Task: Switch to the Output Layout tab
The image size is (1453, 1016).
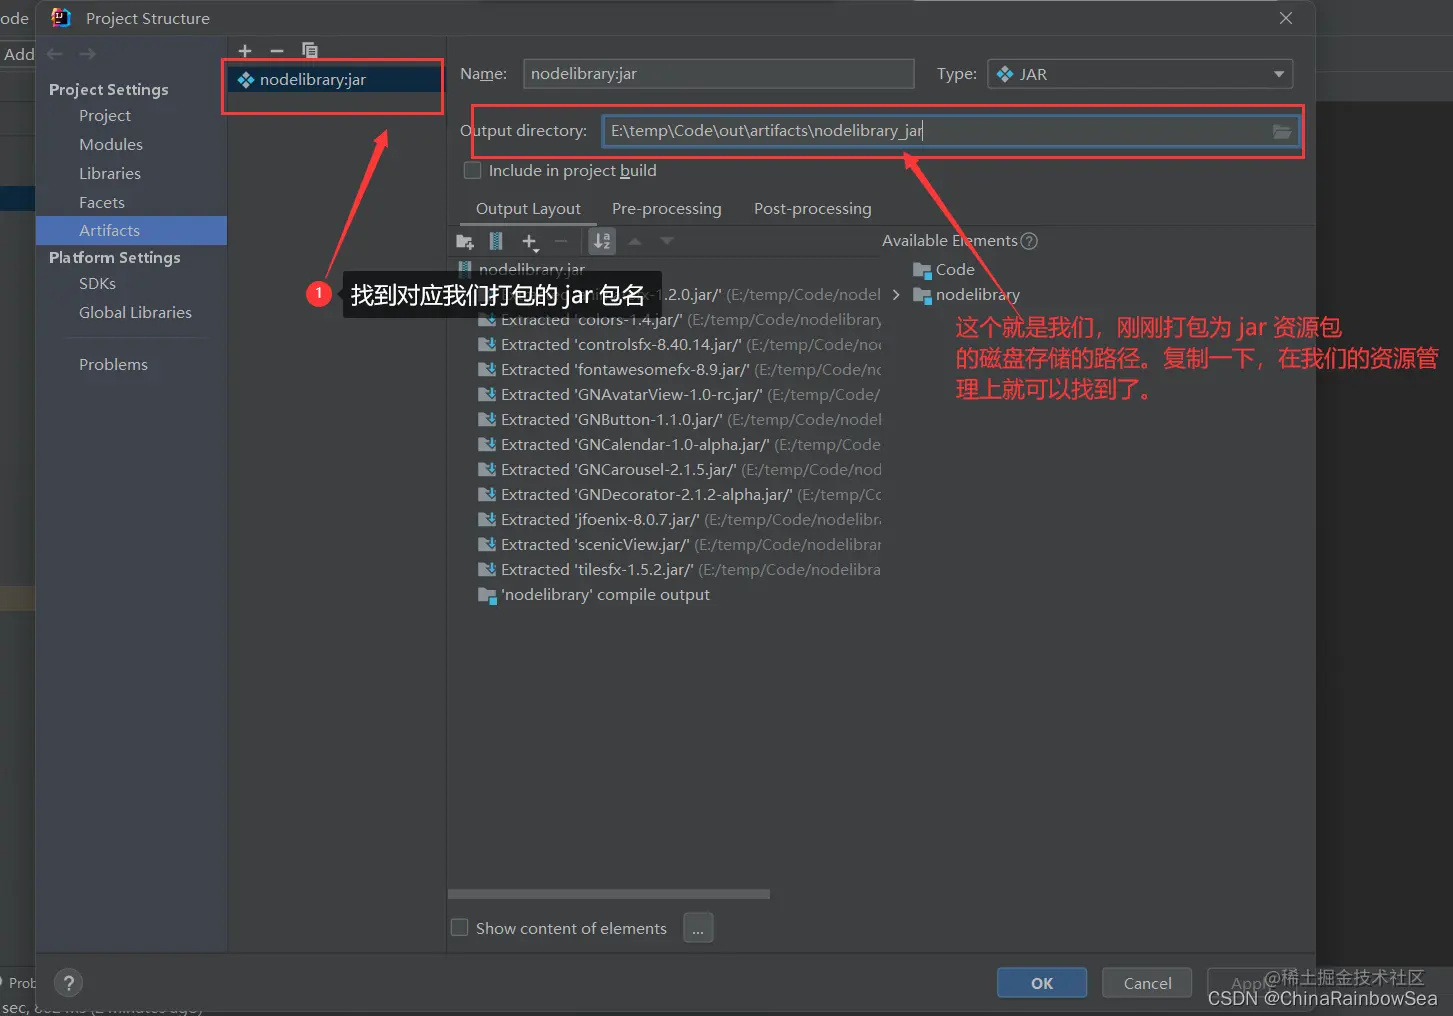Action: pyautogui.click(x=528, y=208)
